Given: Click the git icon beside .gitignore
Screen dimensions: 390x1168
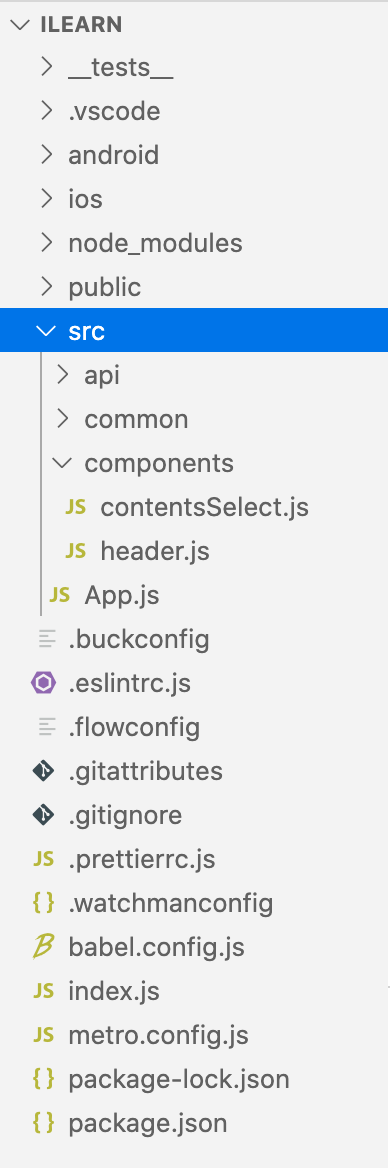Looking at the screenshot, I should click(43, 815).
